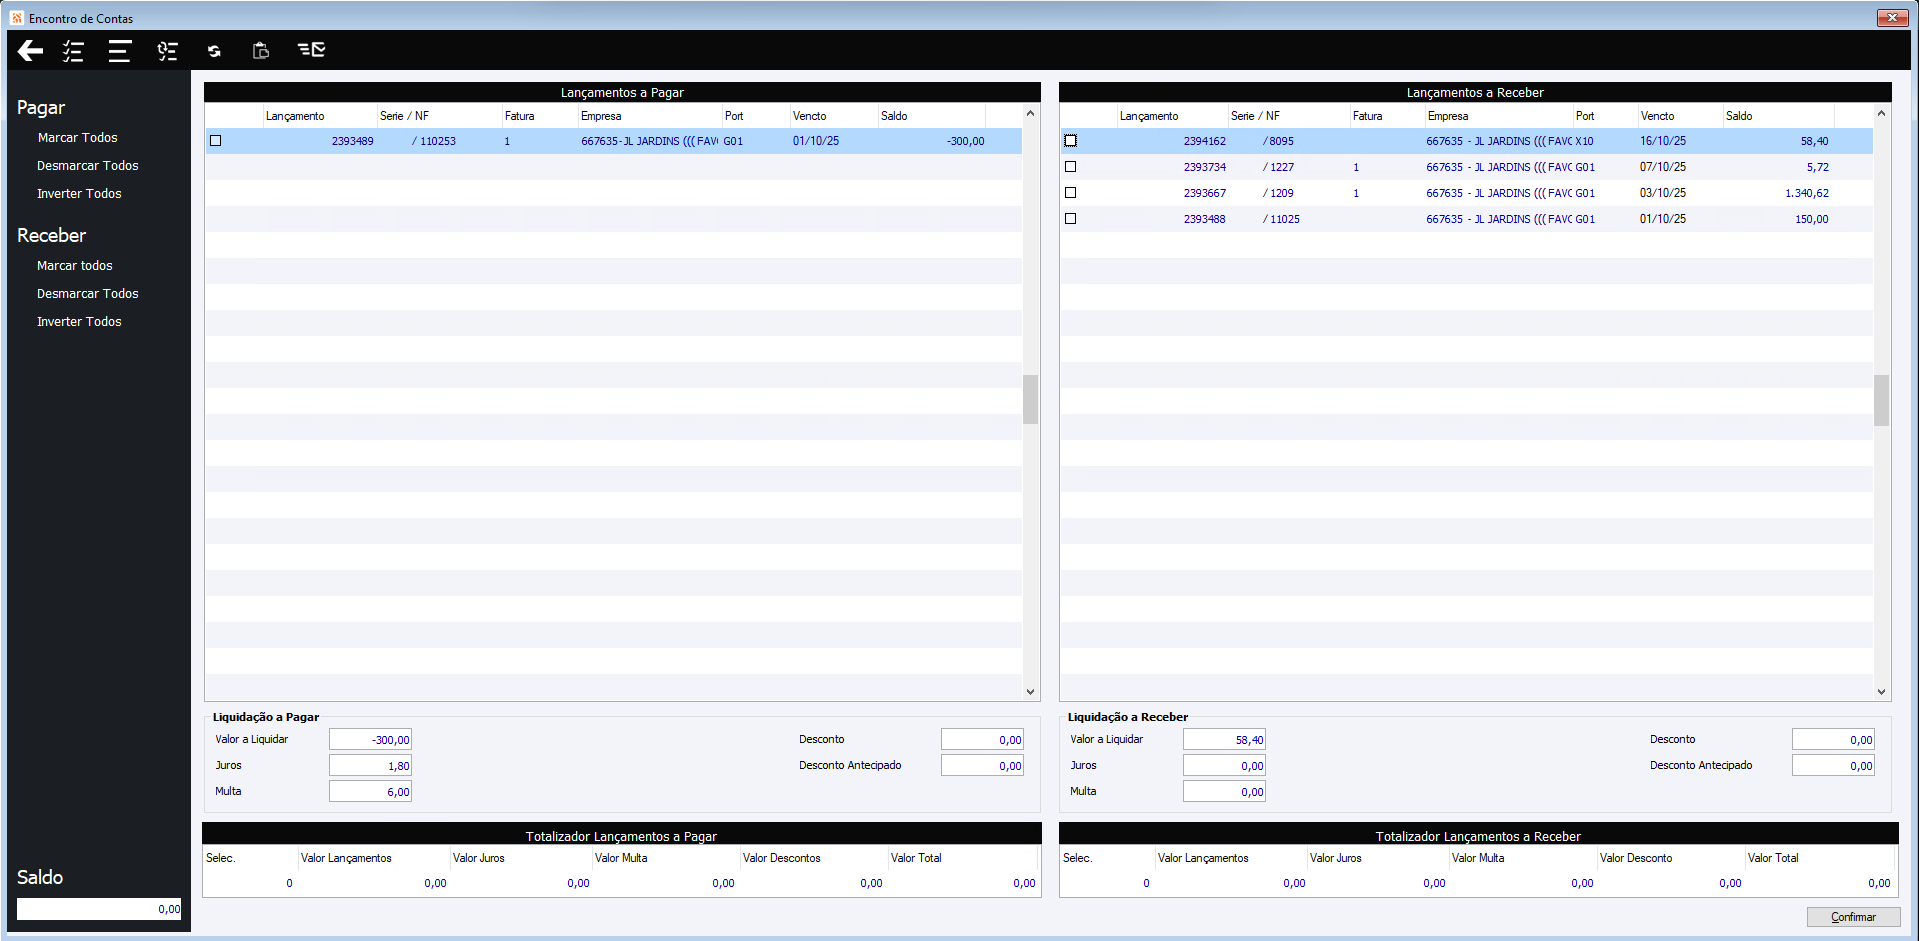Image resolution: width=1919 pixels, height=941 pixels.
Task: Sort Lançamentos a Pagar by Serie / NF column
Action: pos(439,116)
